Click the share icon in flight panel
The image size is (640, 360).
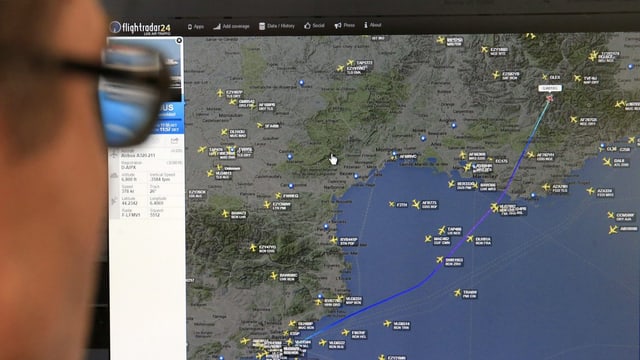[x=174, y=141]
